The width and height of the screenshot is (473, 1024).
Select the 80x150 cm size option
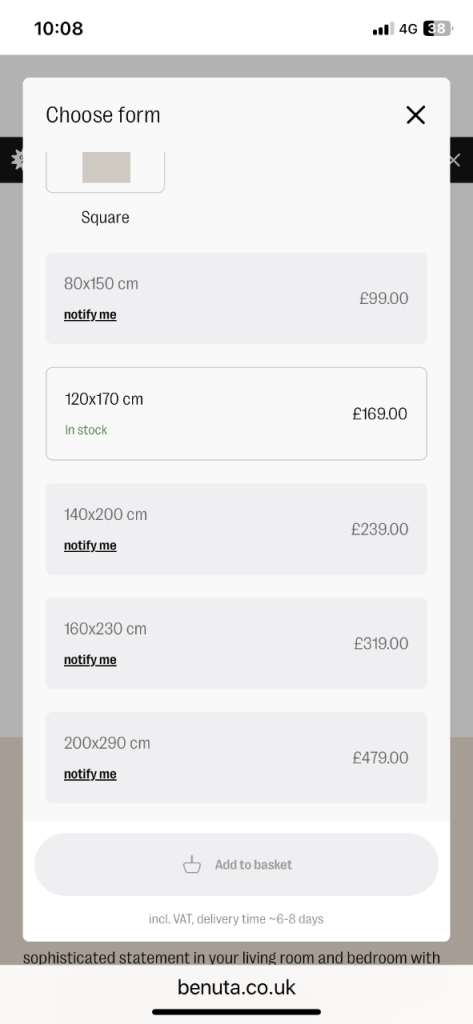[236, 298]
